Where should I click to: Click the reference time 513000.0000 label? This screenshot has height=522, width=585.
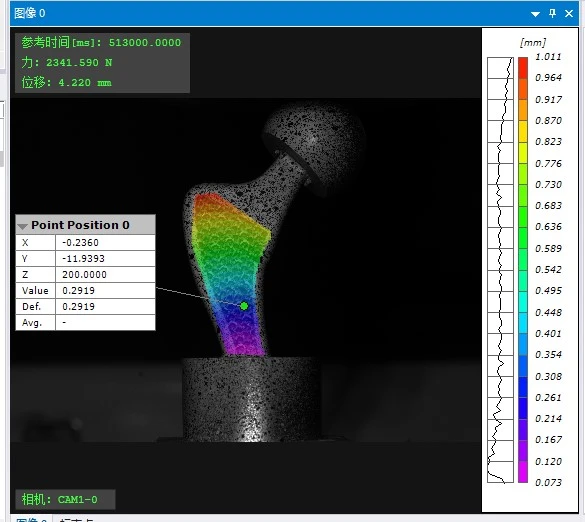pos(101,43)
